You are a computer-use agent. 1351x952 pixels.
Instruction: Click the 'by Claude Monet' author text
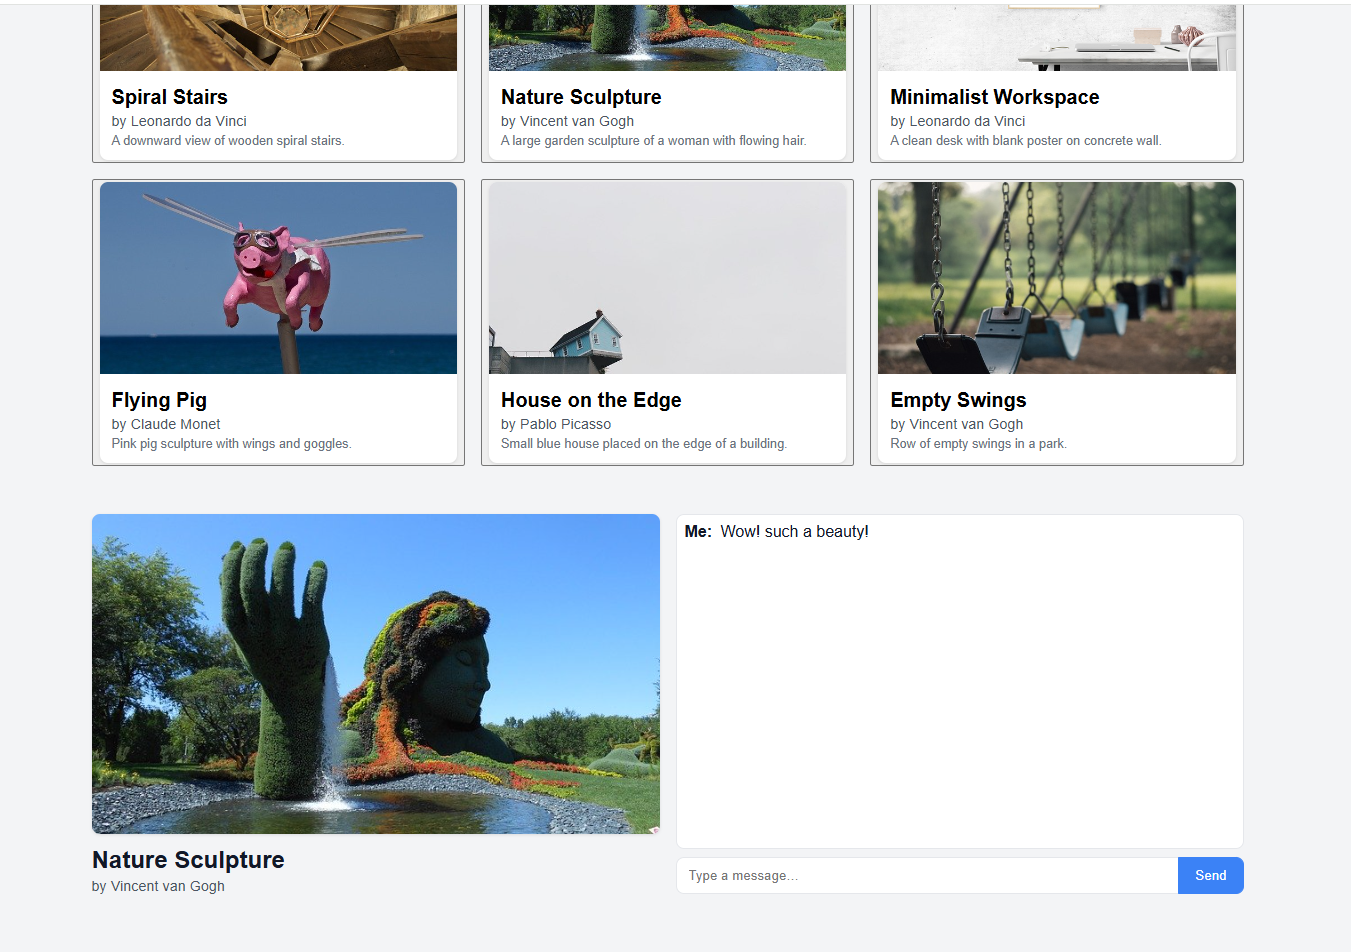pos(166,424)
